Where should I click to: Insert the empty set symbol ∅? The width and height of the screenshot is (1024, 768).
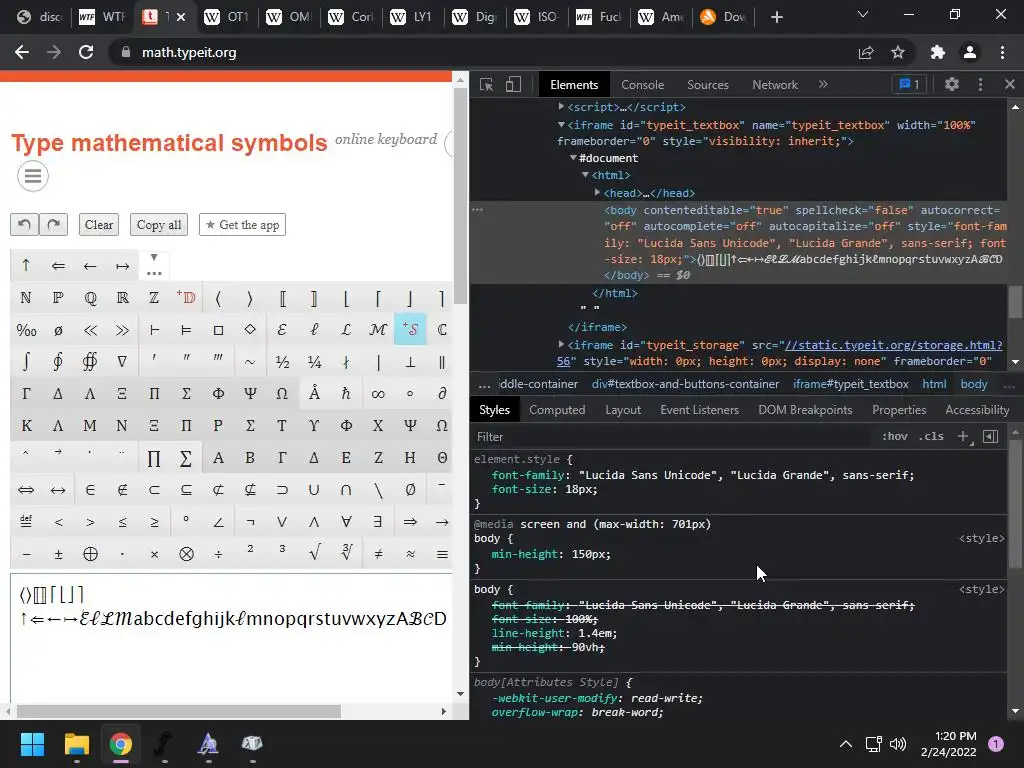(x=410, y=490)
